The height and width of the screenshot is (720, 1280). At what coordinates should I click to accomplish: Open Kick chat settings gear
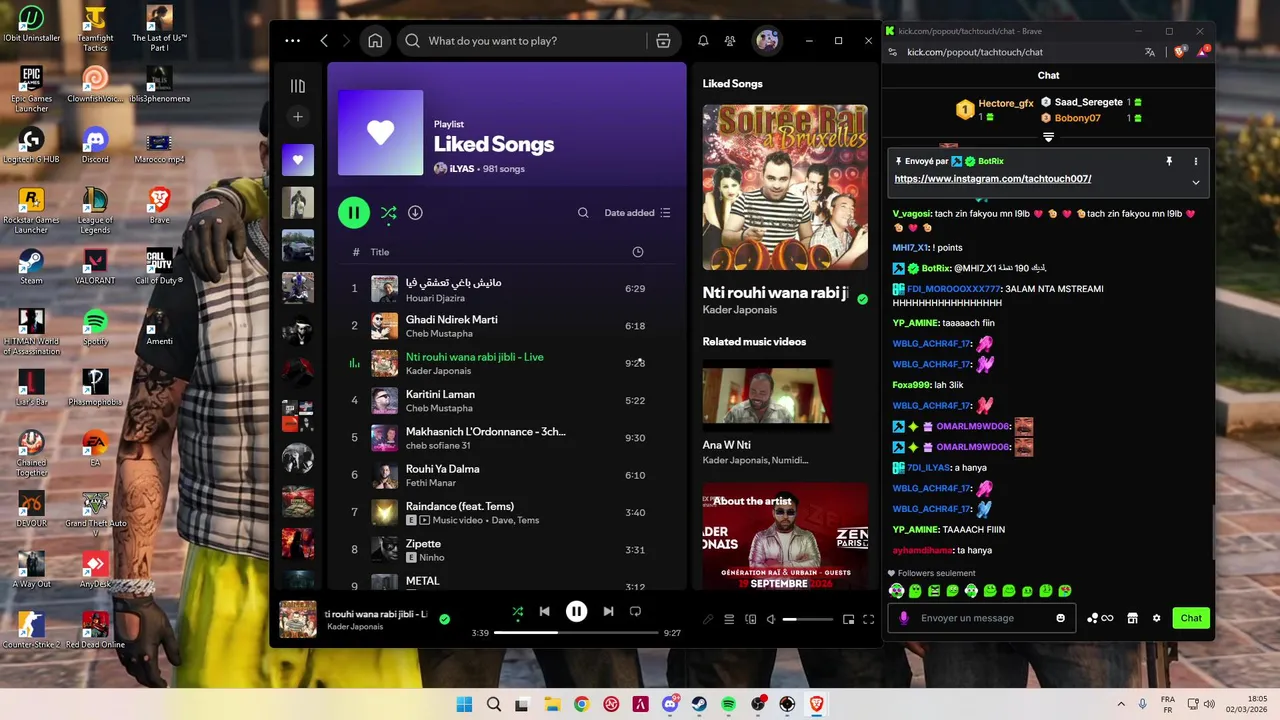(1156, 618)
